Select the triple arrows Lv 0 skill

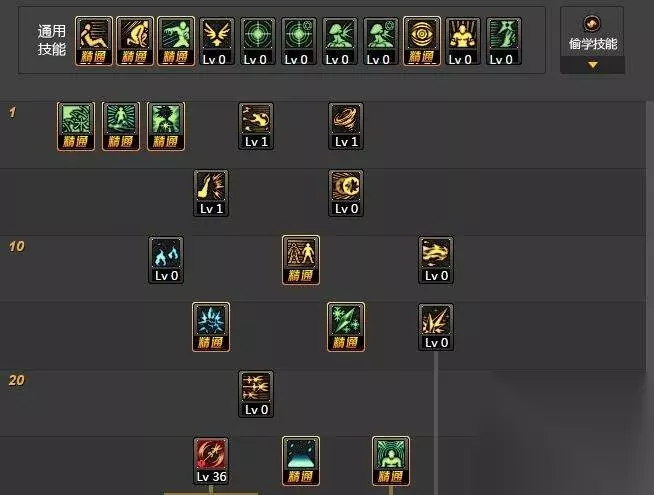[x=256, y=394]
